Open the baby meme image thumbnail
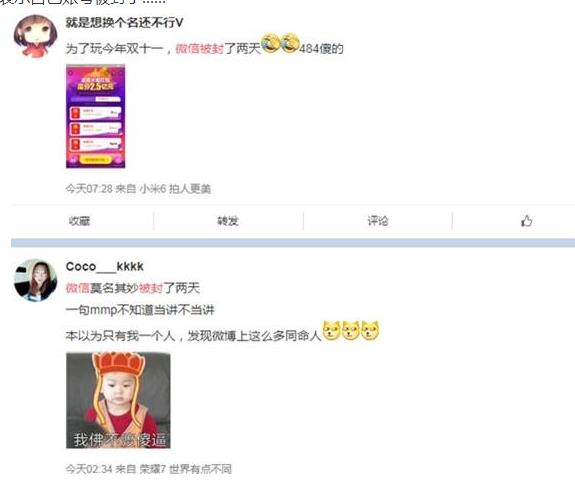 click(x=118, y=400)
